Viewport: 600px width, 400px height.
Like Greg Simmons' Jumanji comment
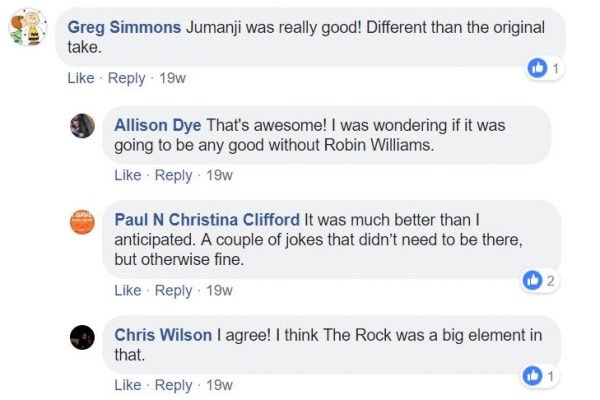(81, 78)
